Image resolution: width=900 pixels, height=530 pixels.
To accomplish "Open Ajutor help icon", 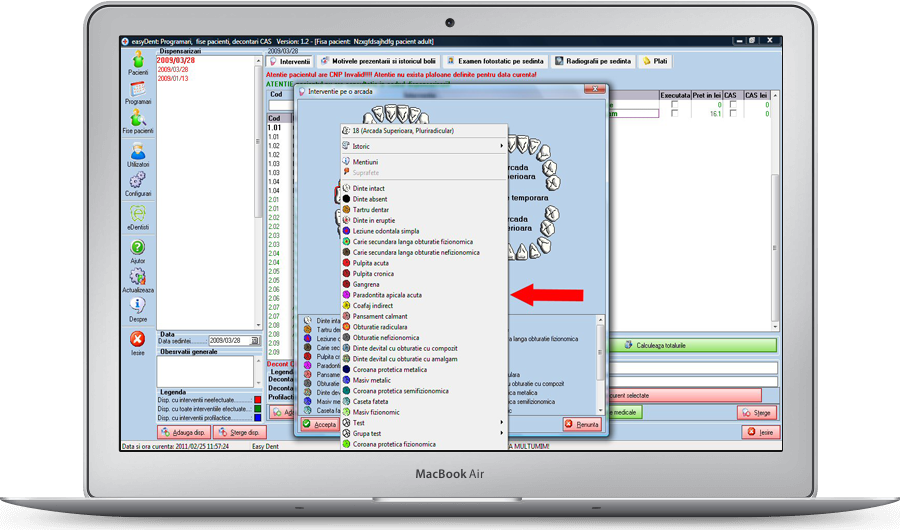I will click(x=138, y=250).
